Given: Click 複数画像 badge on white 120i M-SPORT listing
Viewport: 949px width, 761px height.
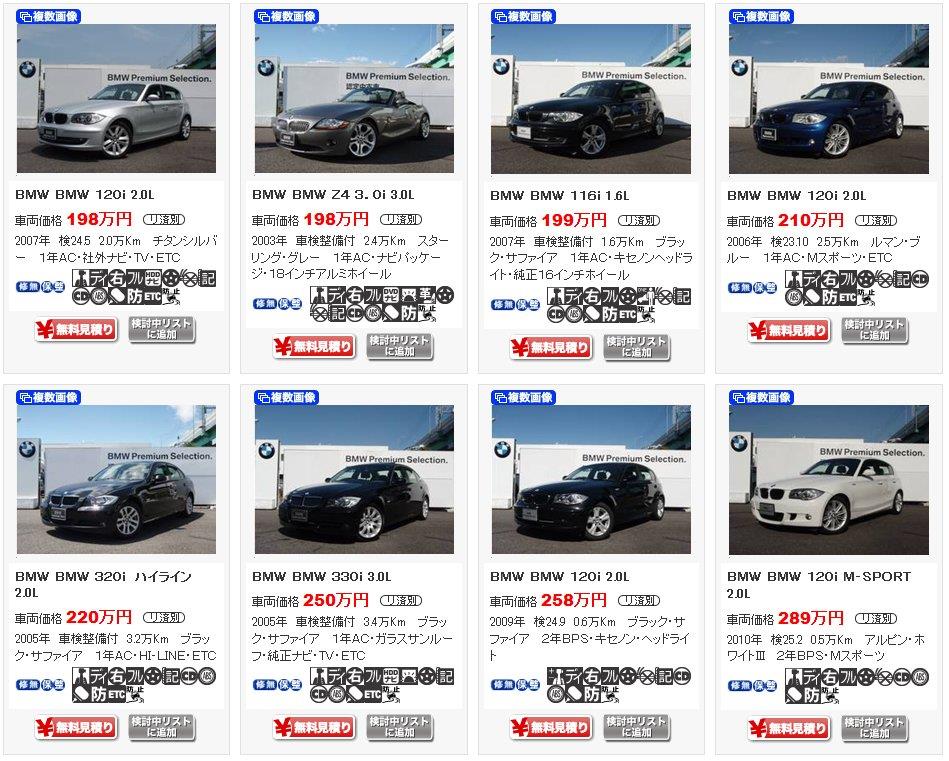Looking at the screenshot, I should 762,398.
